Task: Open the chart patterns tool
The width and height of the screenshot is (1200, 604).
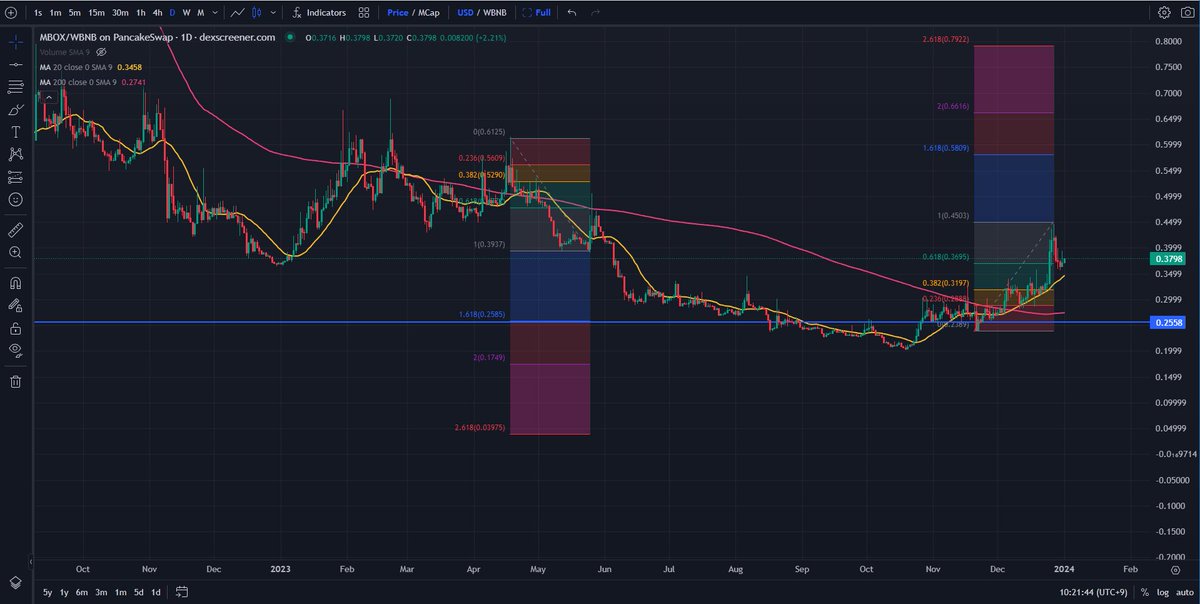Action: pyautogui.click(x=15, y=154)
